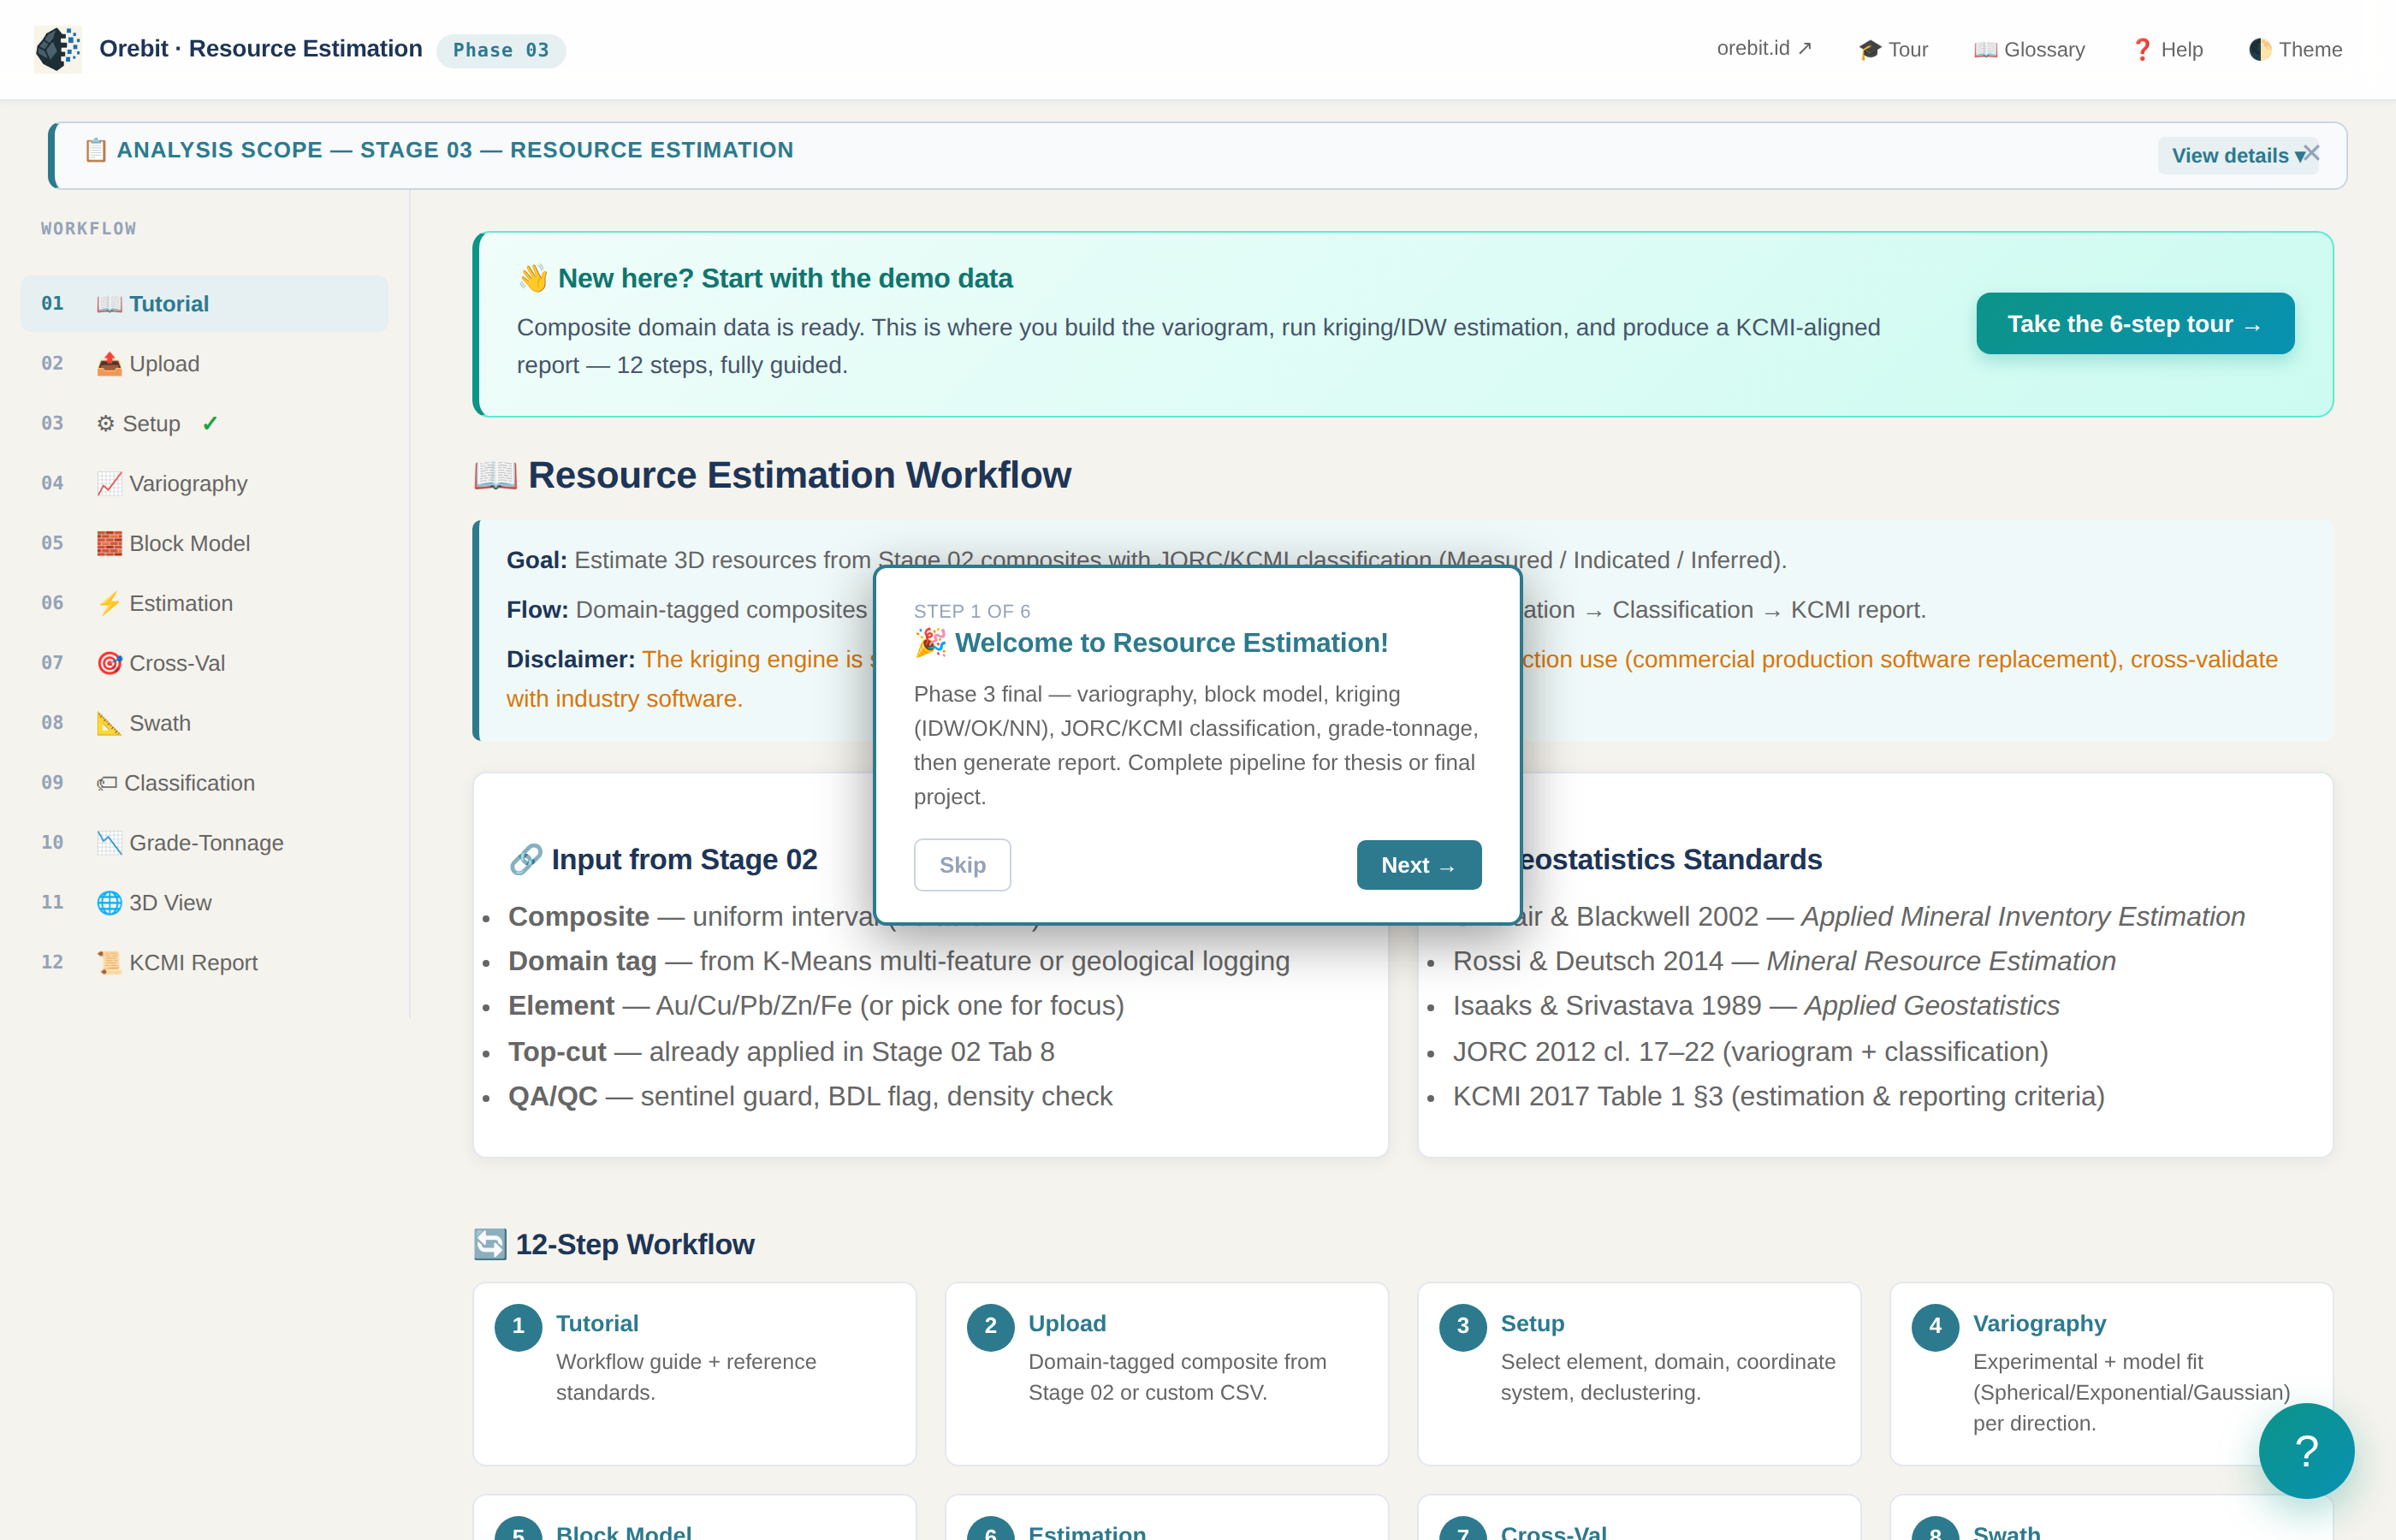Click the waving hand demo icon
The width and height of the screenshot is (2396, 1540).
pyautogui.click(x=533, y=278)
